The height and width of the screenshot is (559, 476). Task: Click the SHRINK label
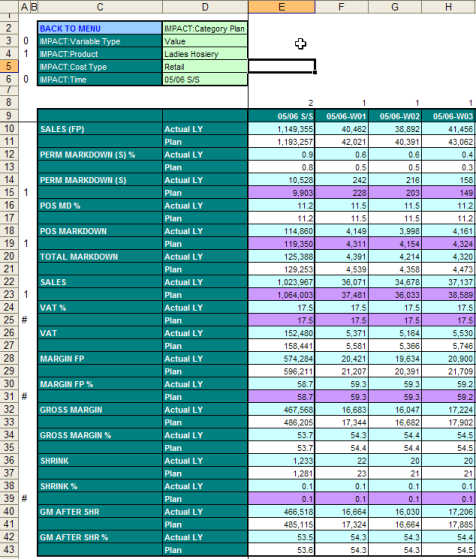(54, 461)
